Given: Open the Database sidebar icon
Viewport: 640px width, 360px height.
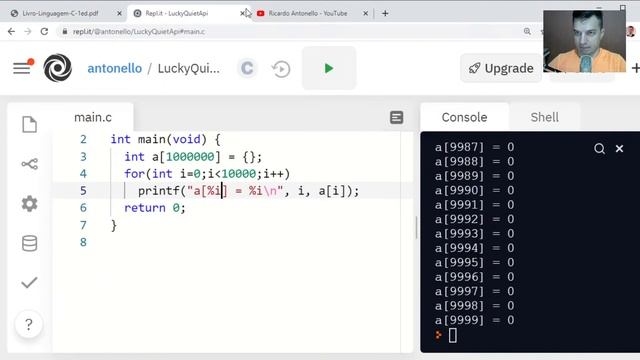Looking at the screenshot, I should tap(29, 243).
